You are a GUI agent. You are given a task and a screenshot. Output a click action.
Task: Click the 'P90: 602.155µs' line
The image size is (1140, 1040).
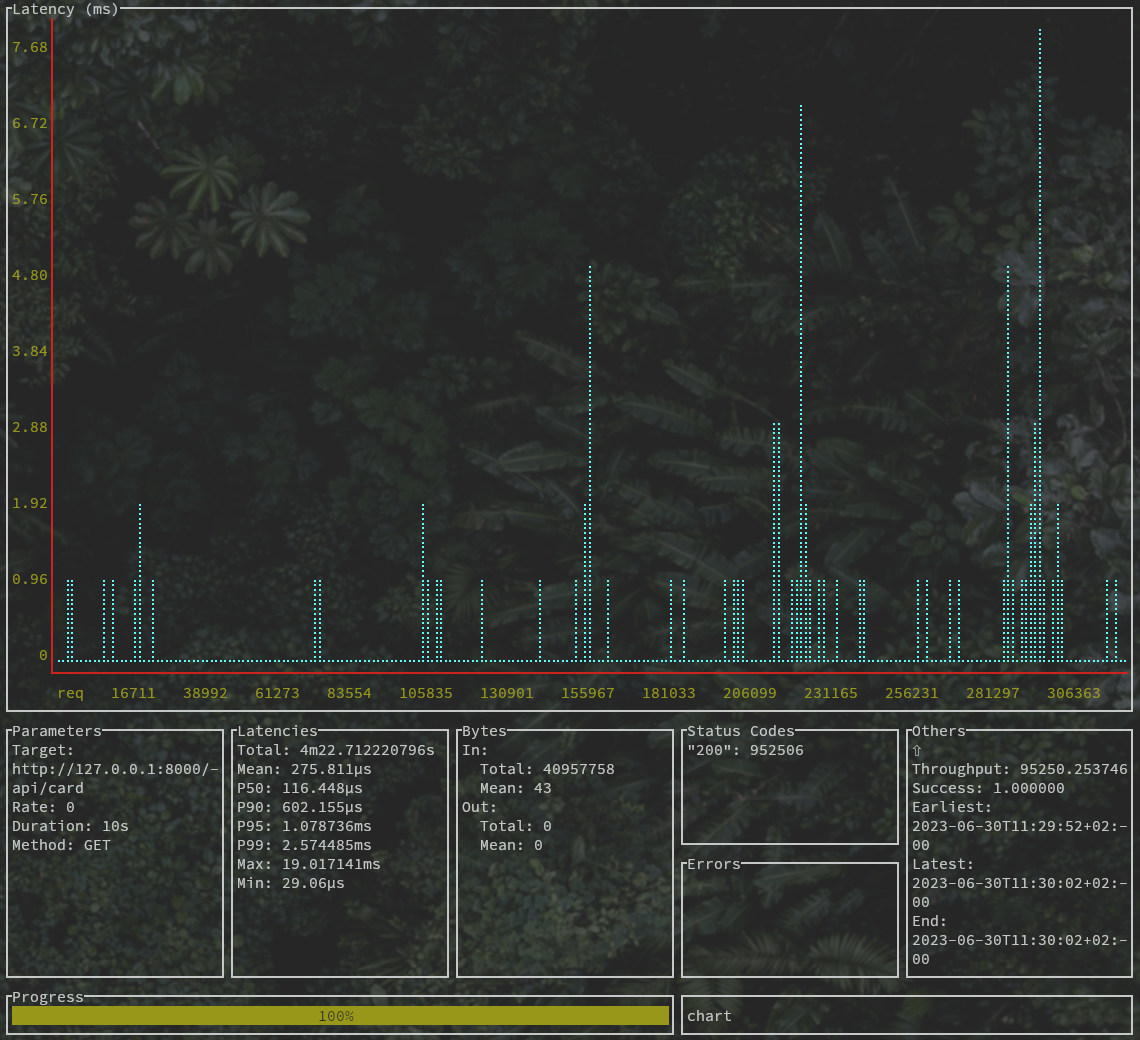(300, 807)
